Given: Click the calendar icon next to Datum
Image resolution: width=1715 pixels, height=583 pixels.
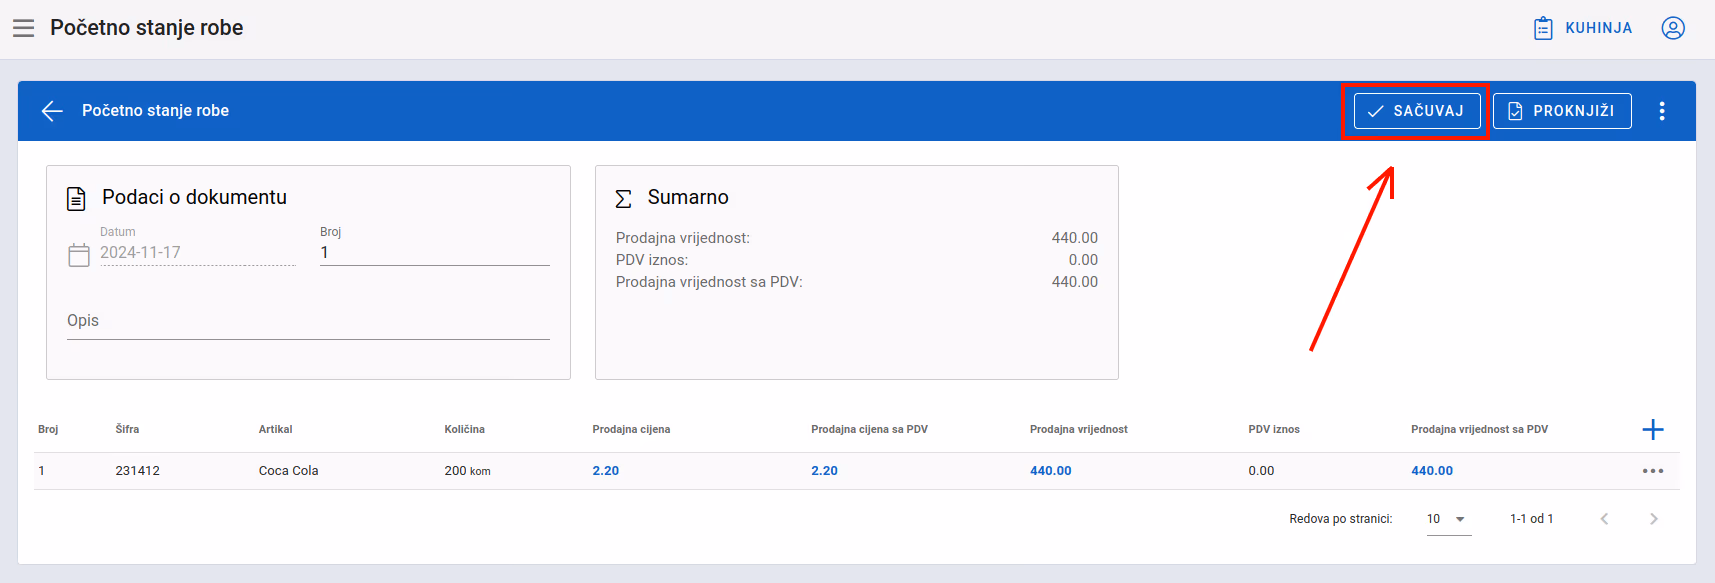Looking at the screenshot, I should pos(79,255).
